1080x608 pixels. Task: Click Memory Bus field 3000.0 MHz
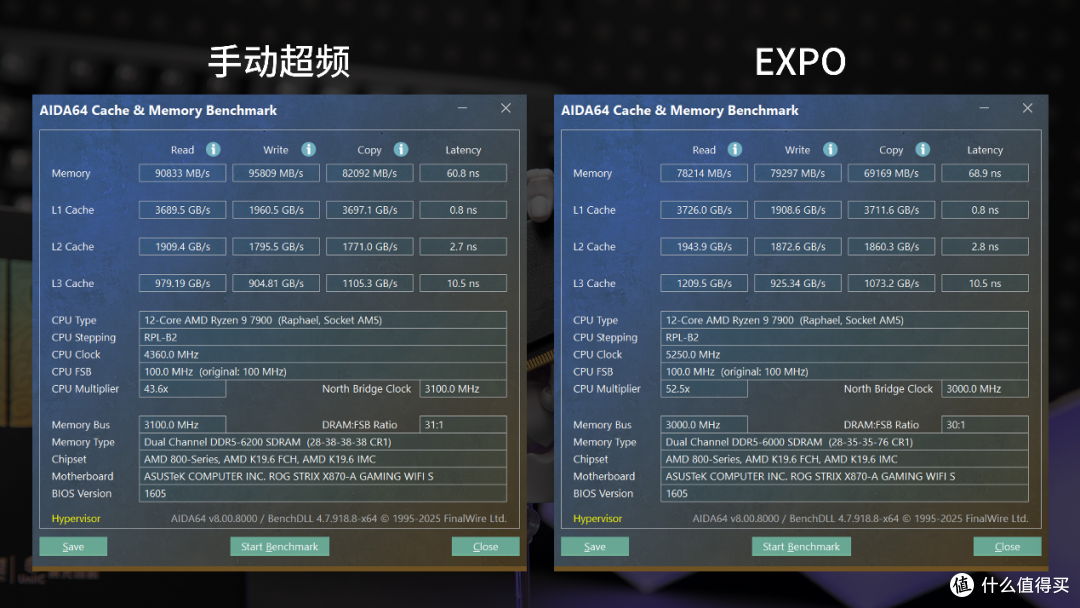coord(704,424)
